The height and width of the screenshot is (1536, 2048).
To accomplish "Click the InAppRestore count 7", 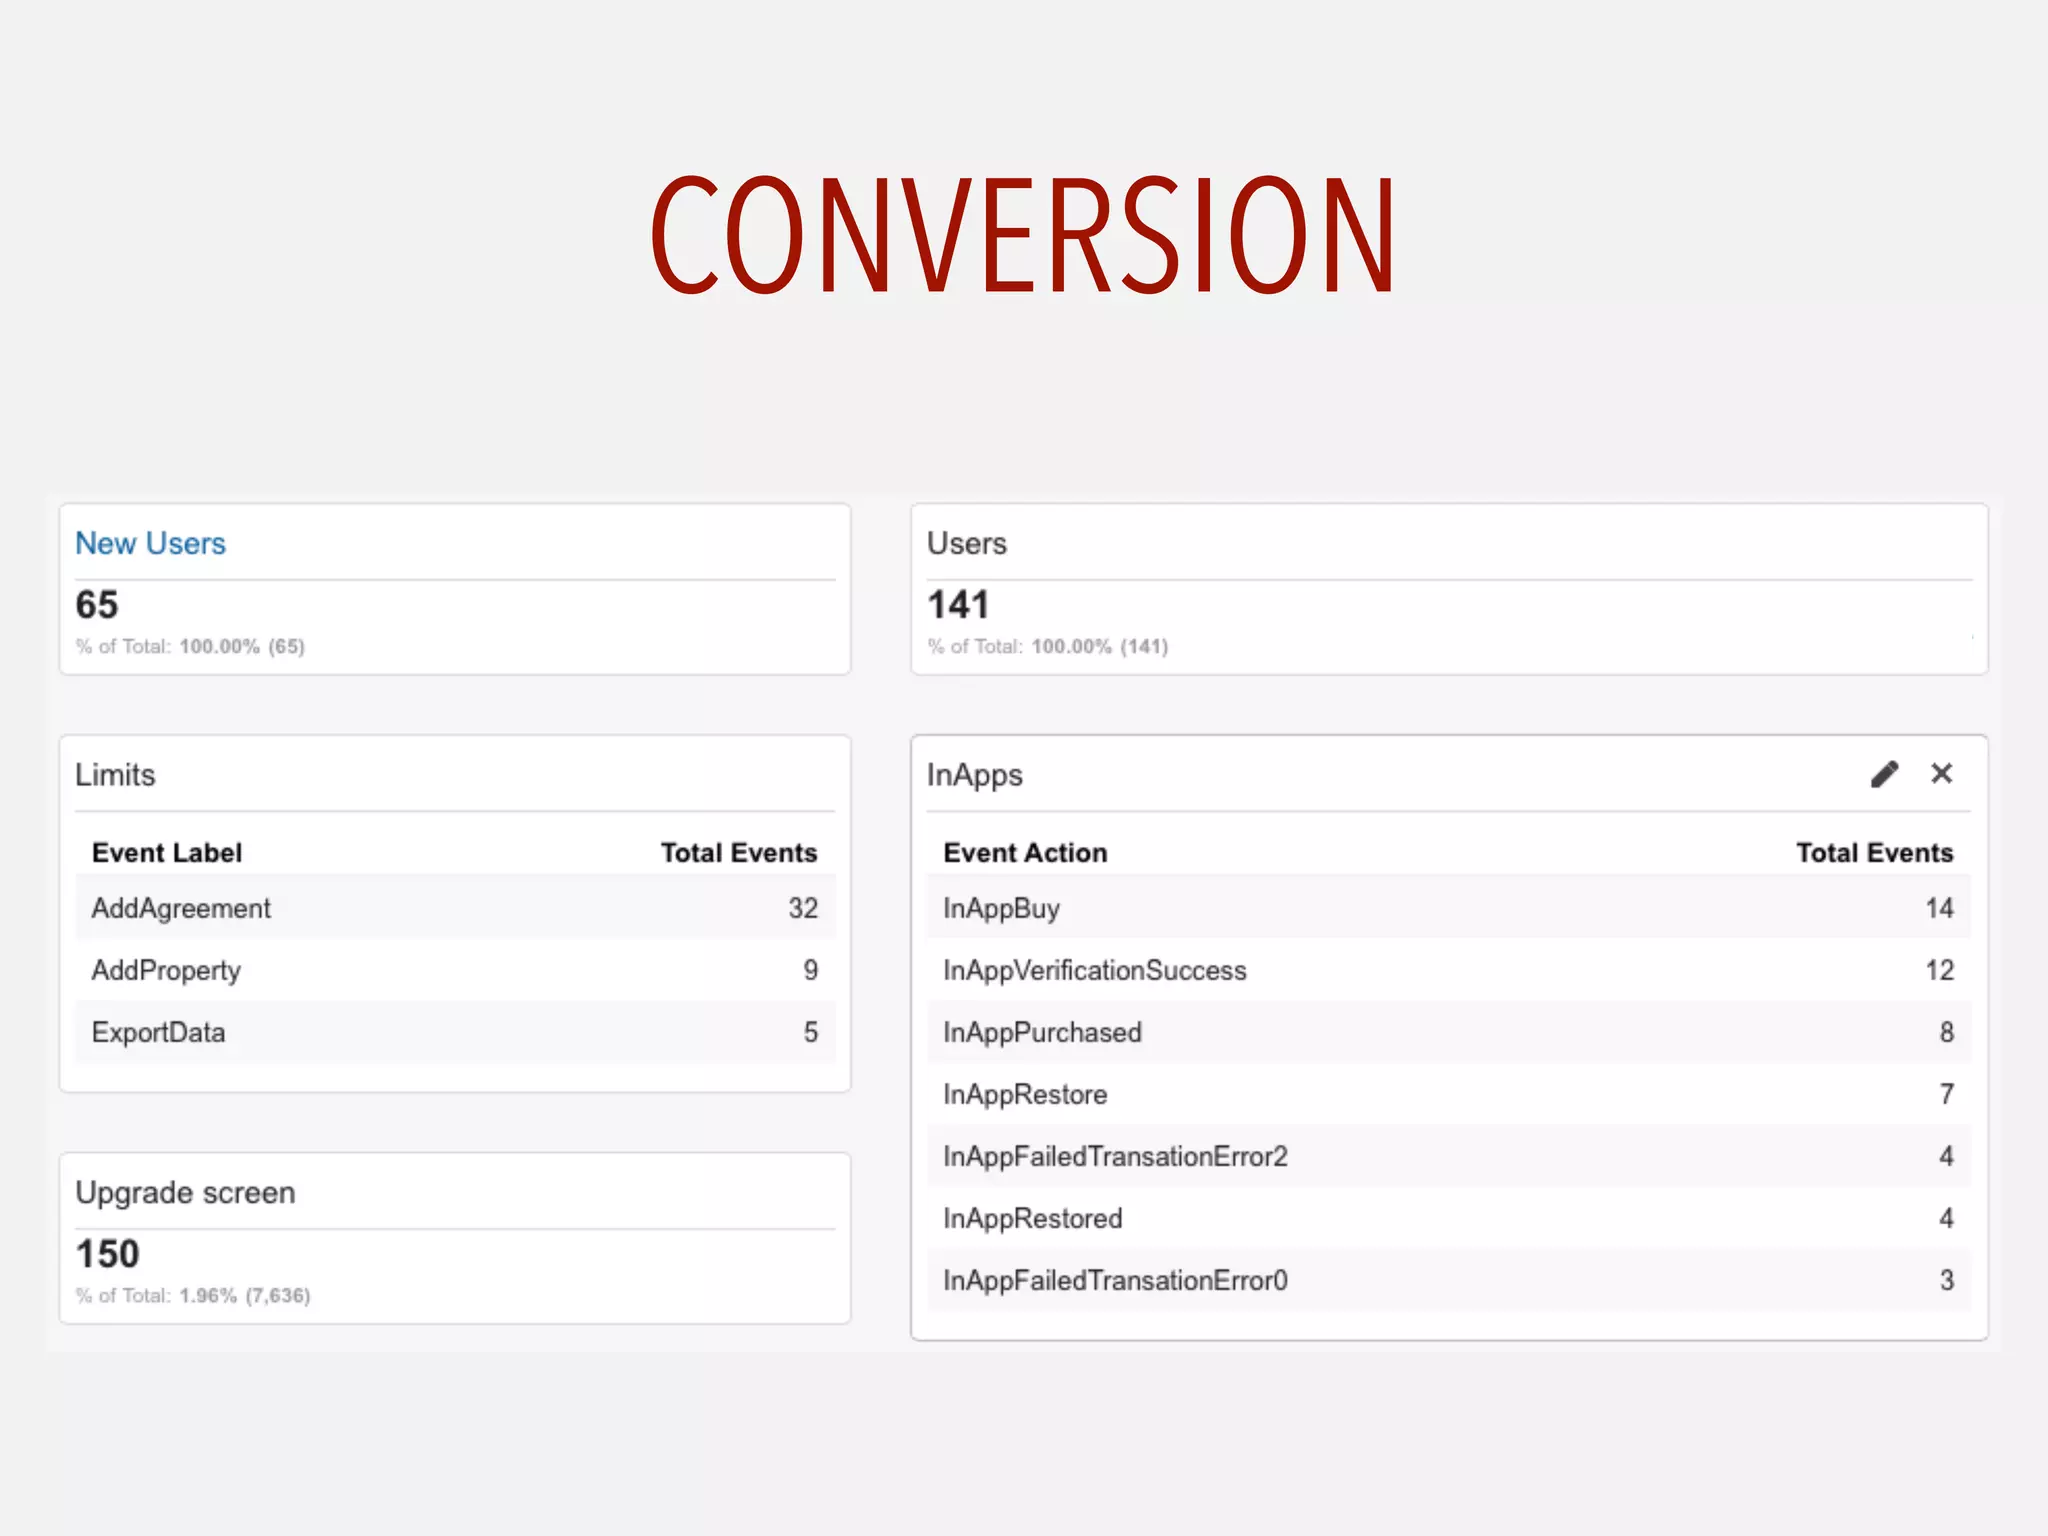I will [1946, 1094].
